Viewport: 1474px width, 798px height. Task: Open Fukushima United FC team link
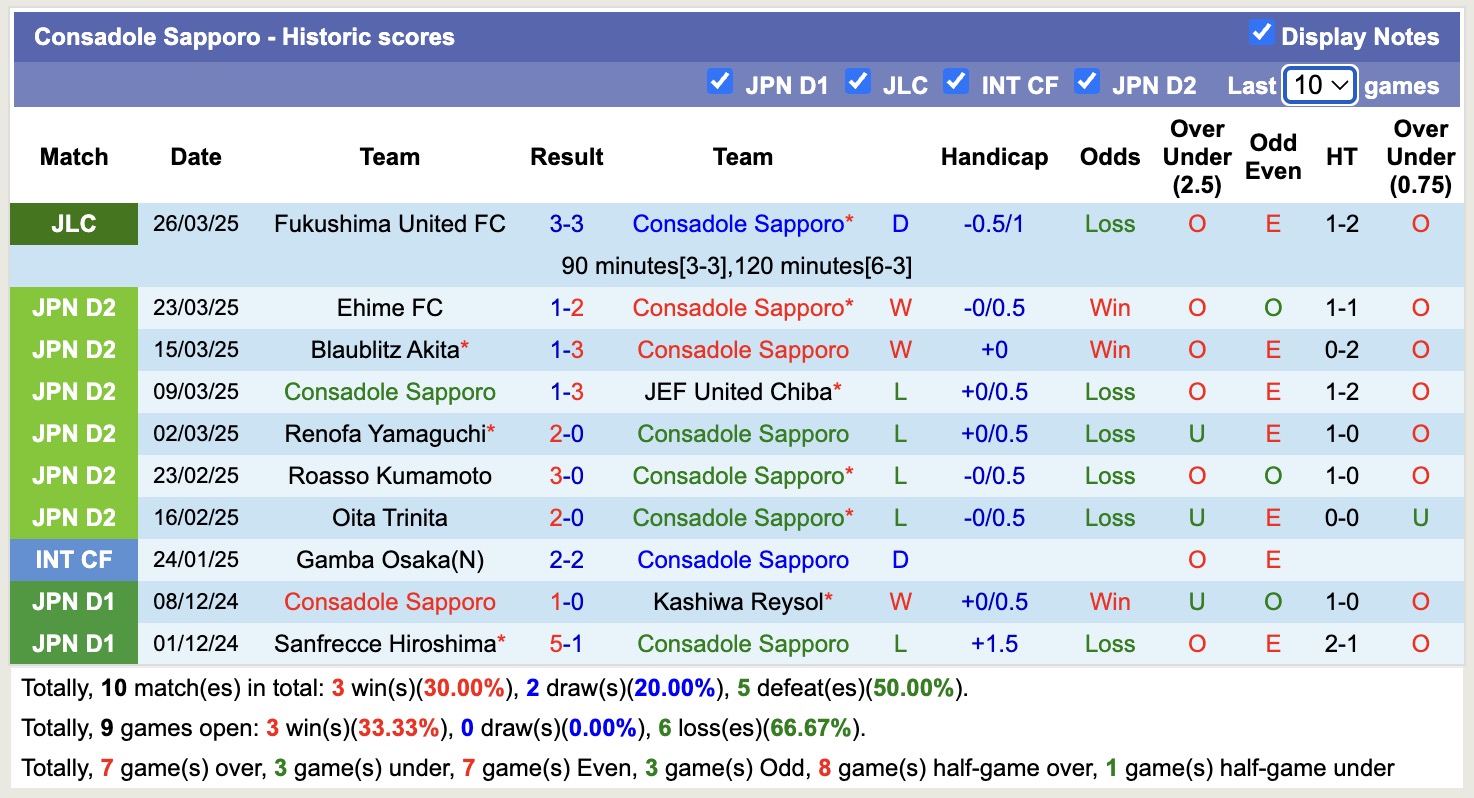click(x=389, y=224)
